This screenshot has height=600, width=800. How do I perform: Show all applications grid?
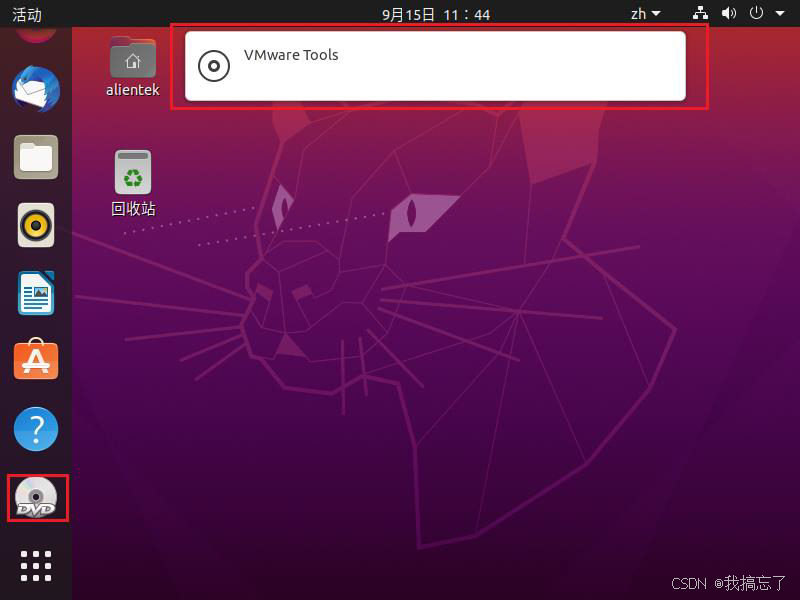(36, 566)
